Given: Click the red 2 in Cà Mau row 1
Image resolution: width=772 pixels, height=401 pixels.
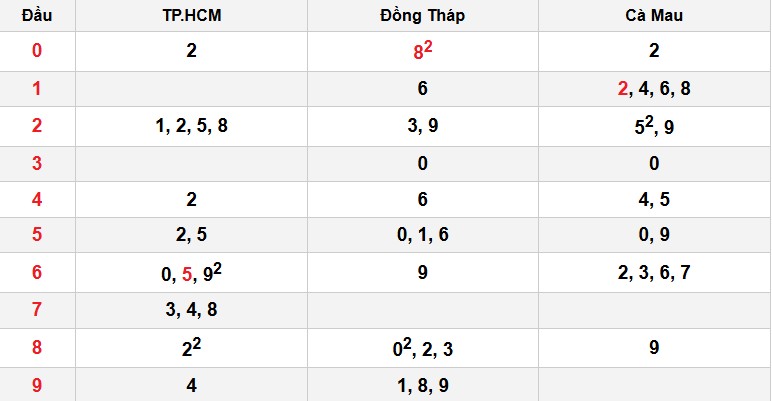Looking at the screenshot, I should click(624, 89).
